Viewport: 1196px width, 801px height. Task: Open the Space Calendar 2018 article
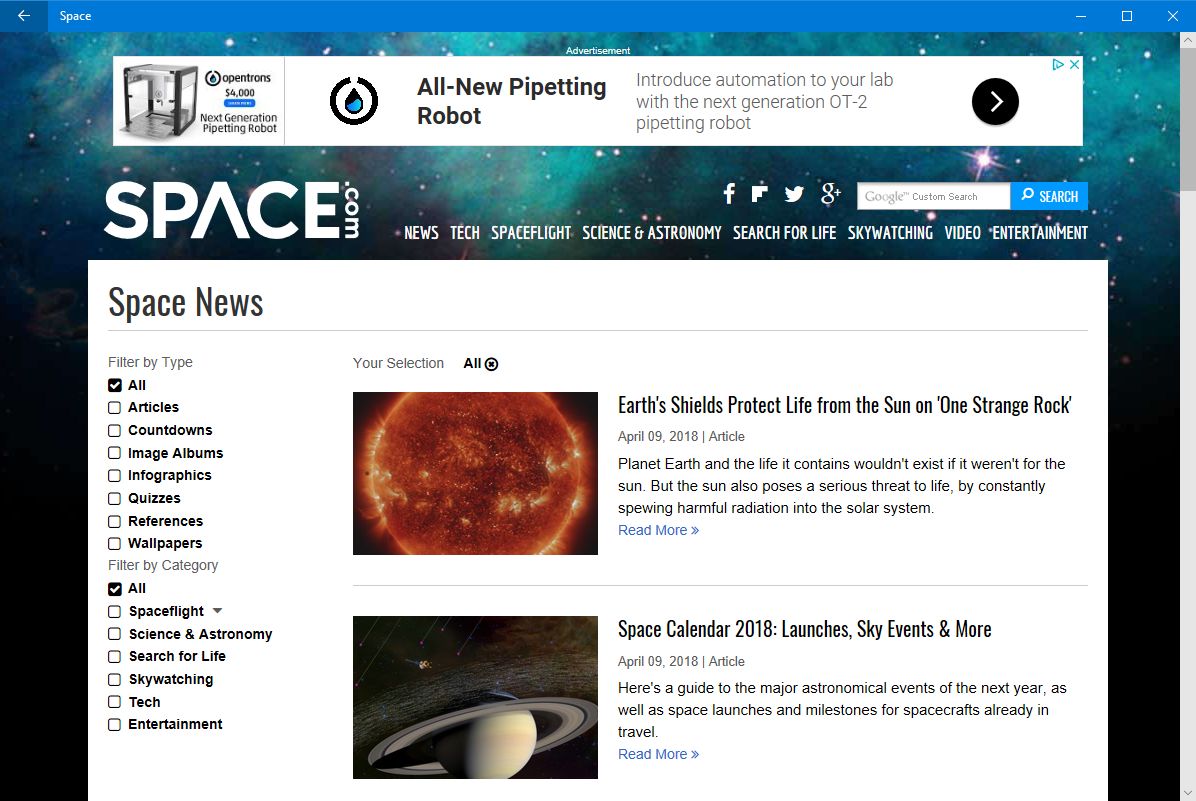(804, 629)
